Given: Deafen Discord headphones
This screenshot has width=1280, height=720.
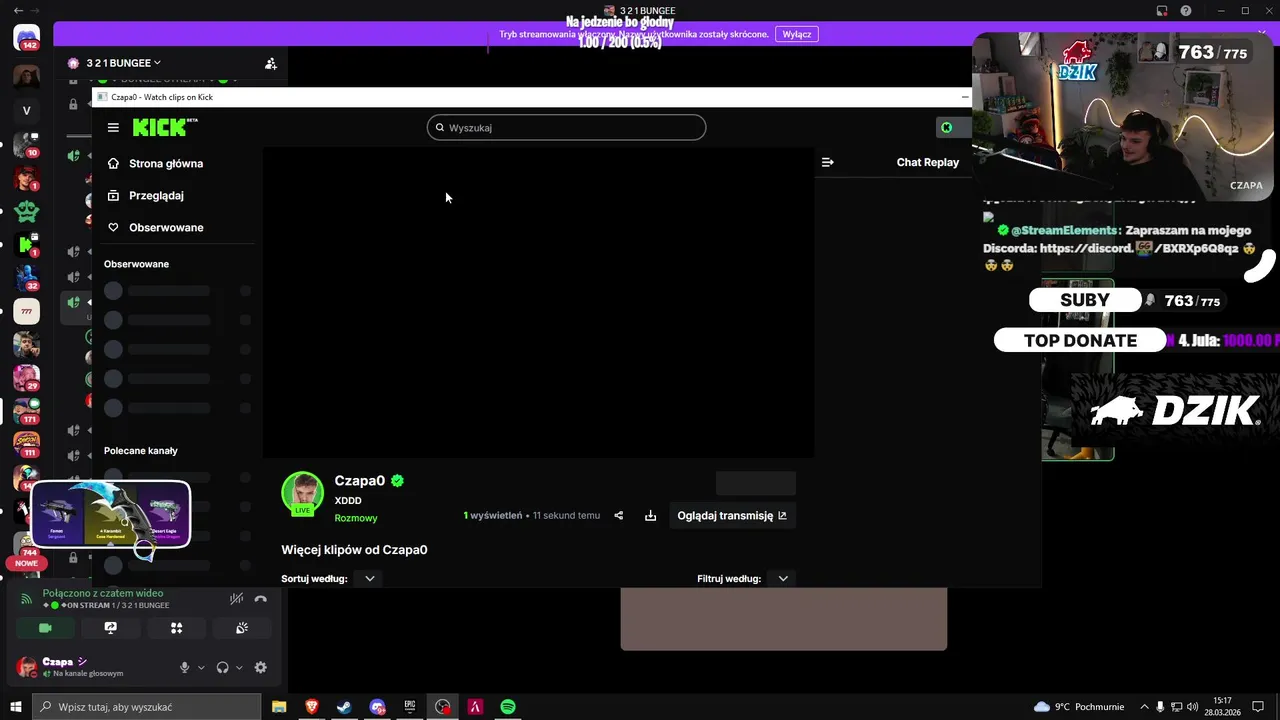Looking at the screenshot, I should [x=222, y=667].
